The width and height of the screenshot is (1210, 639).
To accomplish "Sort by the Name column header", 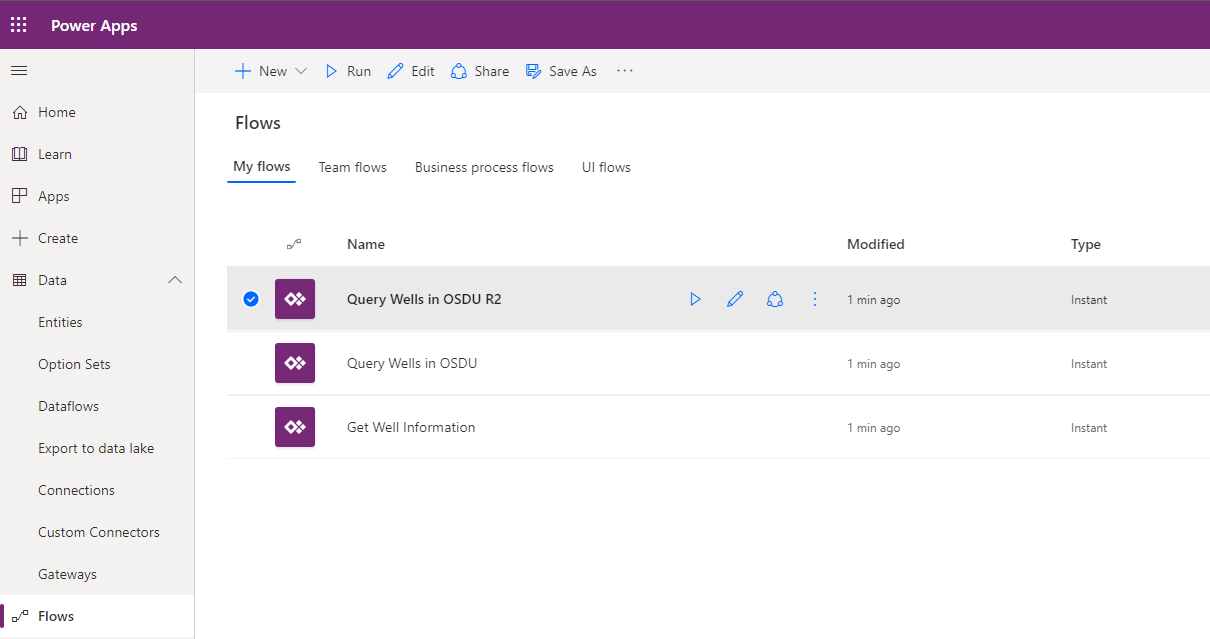I will [366, 244].
